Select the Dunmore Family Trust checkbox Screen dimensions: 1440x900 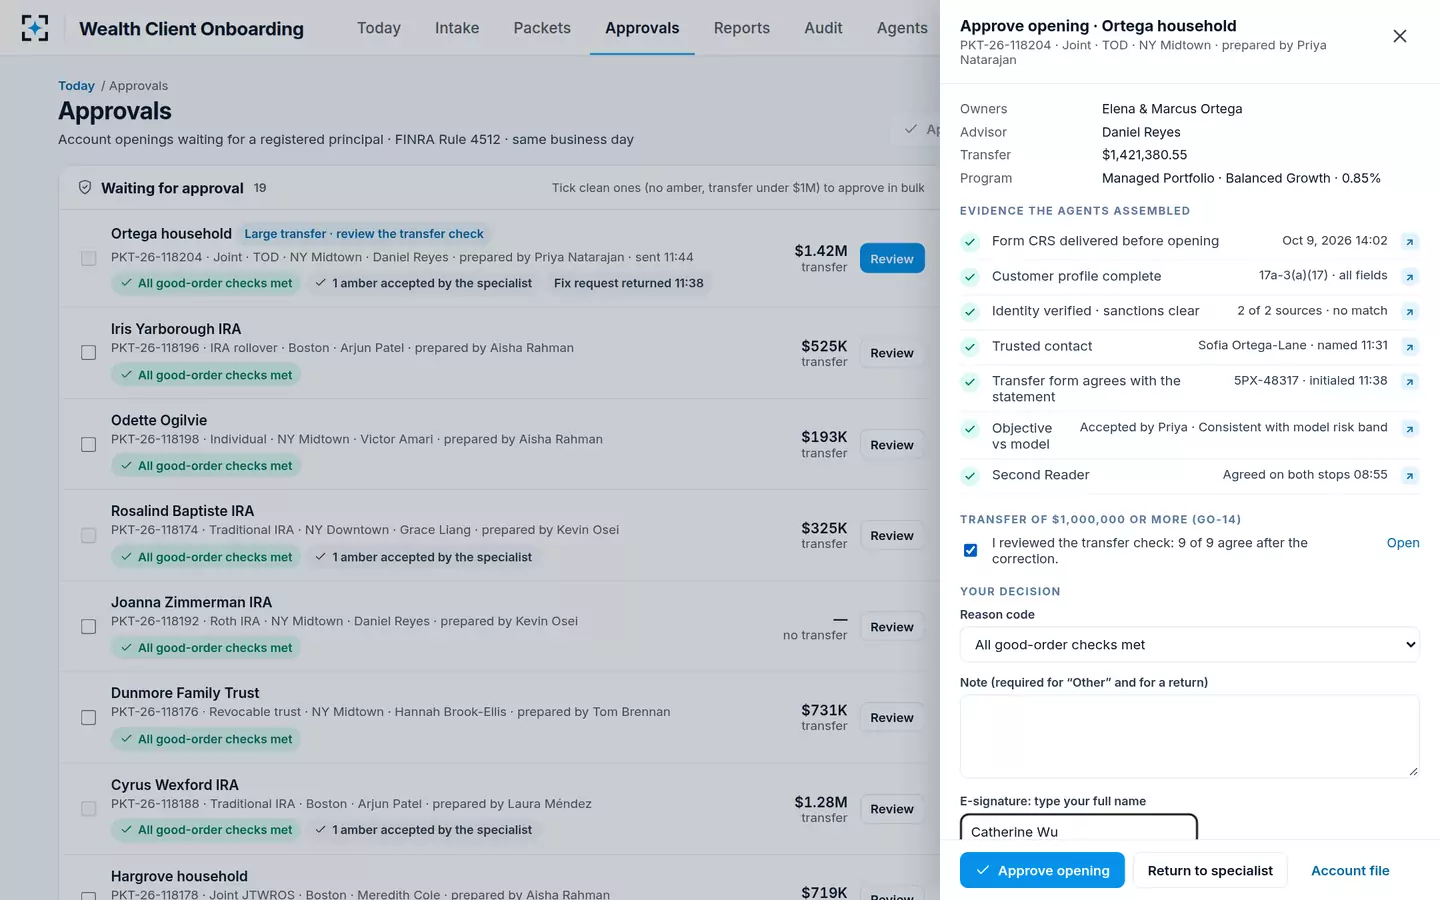(89, 718)
